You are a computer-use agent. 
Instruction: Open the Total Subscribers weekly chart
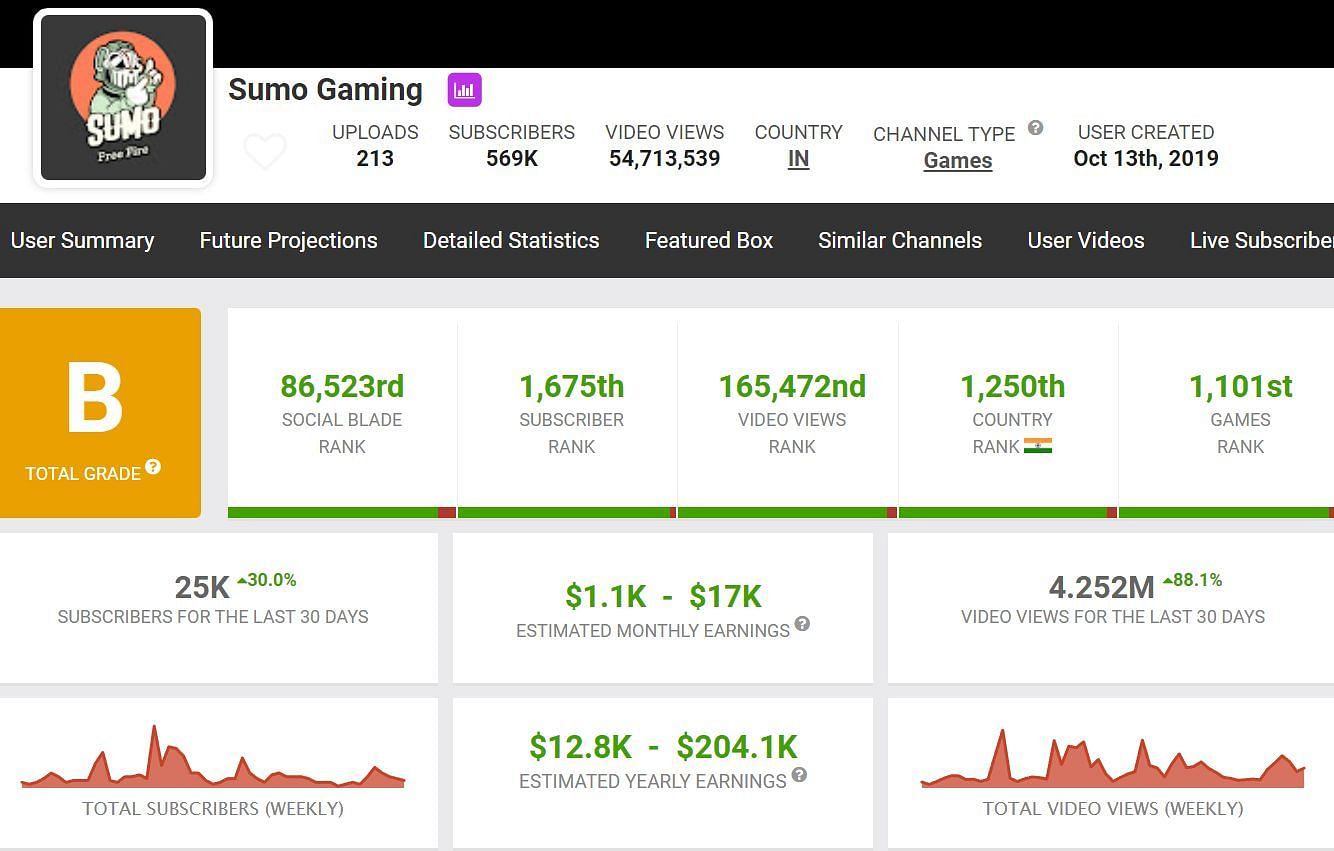tap(213, 757)
